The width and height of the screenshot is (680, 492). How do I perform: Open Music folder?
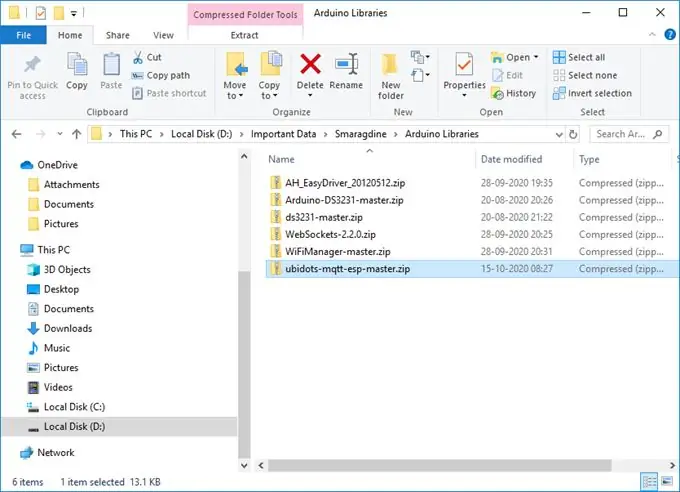(x=57, y=348)
